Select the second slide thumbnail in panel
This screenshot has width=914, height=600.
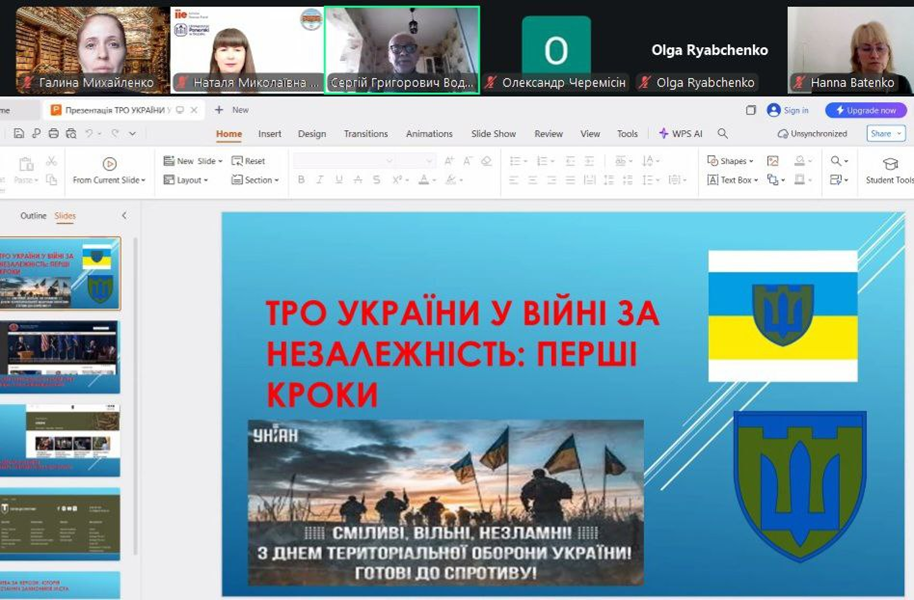point(62,356)
